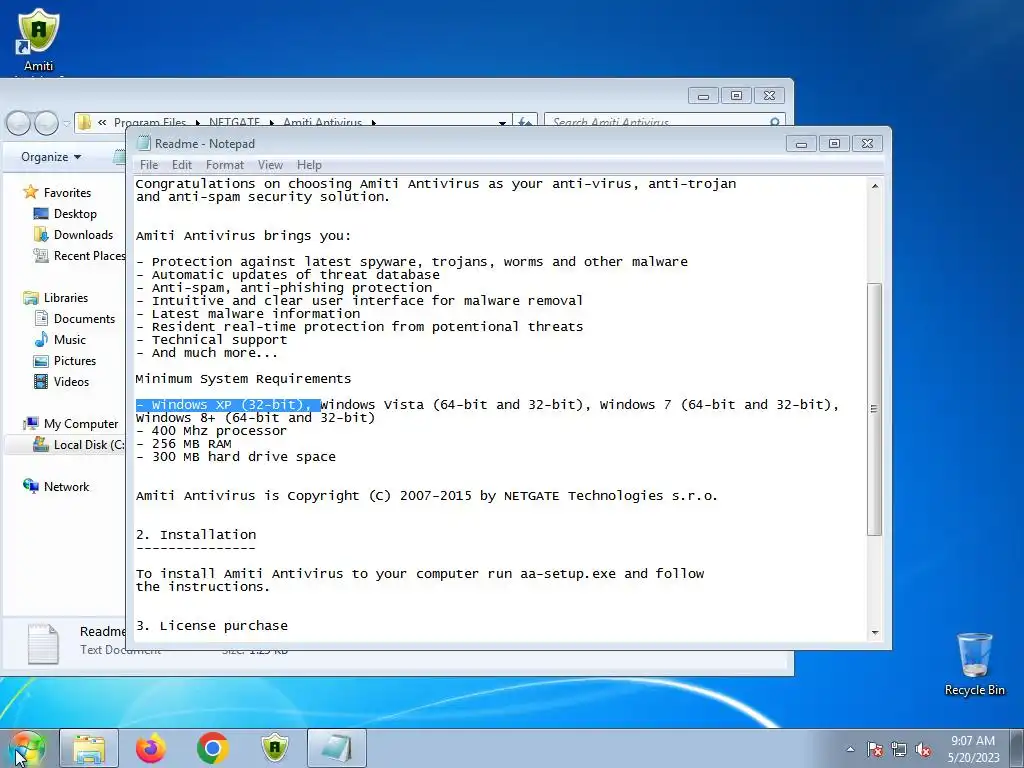Viewport: 1024px width, 768px height.
Task: Show hidden system tray icons
Action: click(x=850, y=749)
